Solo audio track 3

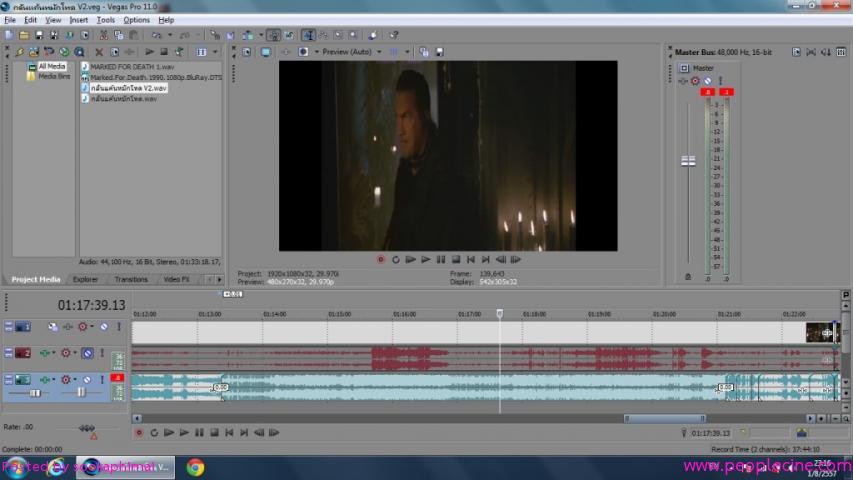pos(102,379)
